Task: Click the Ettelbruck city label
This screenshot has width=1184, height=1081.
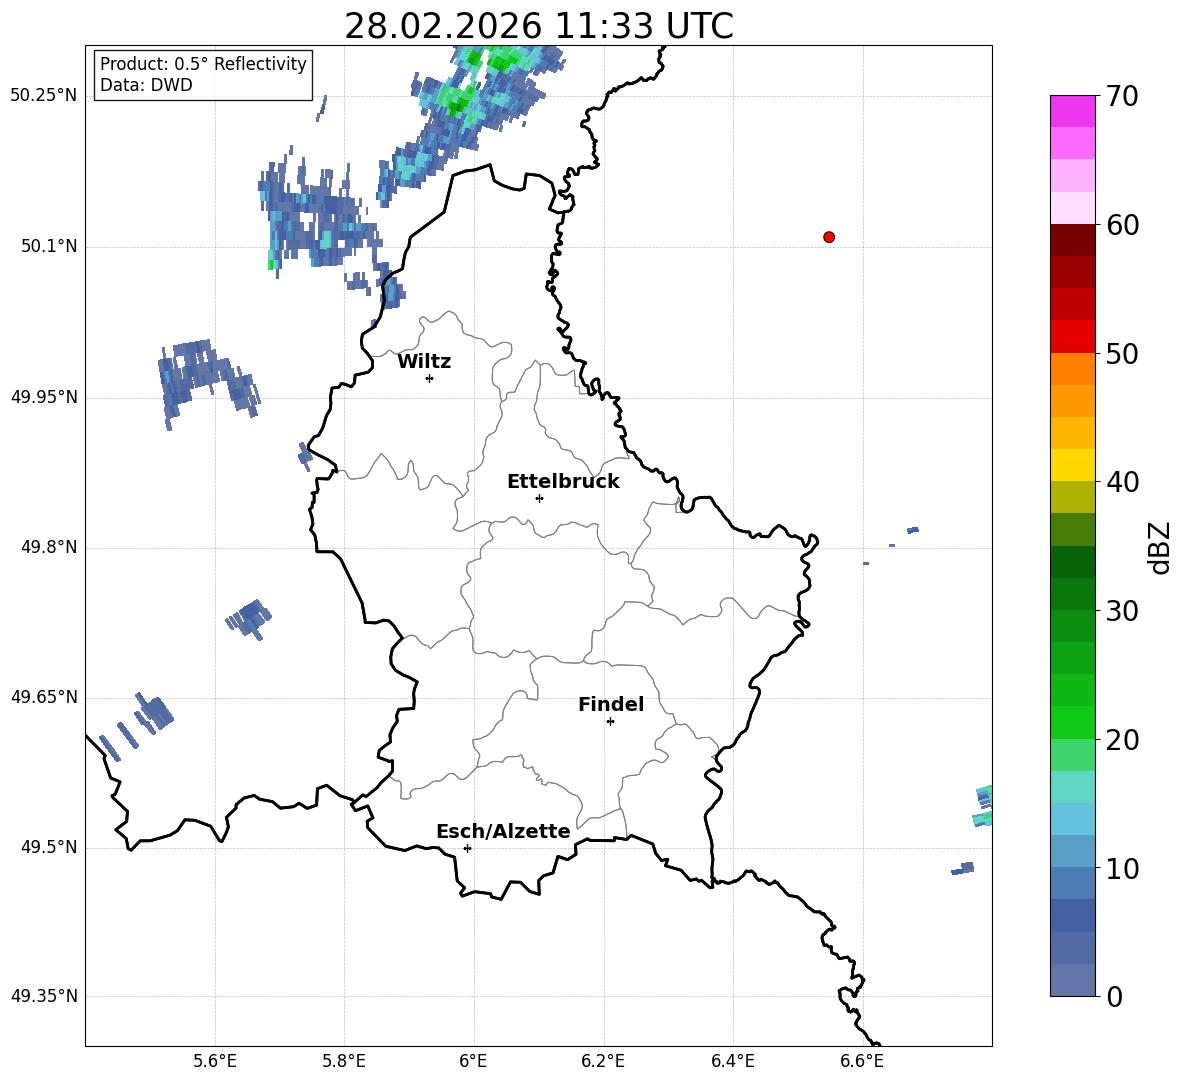Action: [x=563, y=482]
